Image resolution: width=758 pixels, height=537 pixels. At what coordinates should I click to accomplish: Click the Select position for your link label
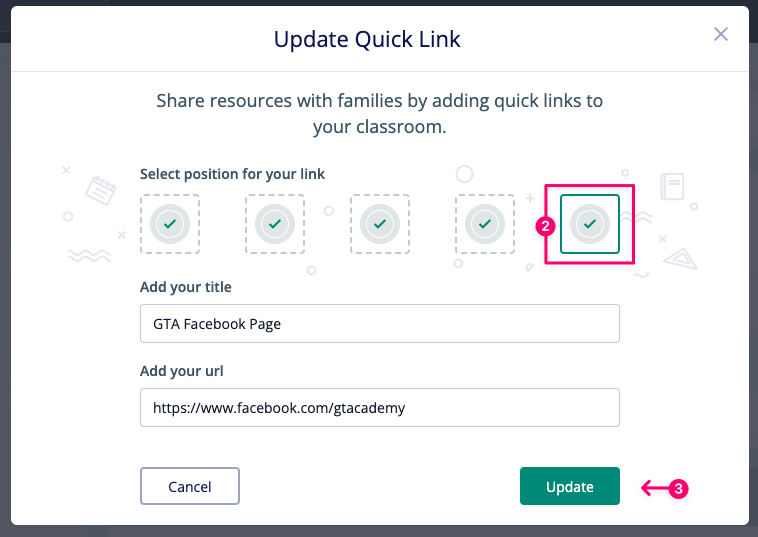[x=232, y=174]
